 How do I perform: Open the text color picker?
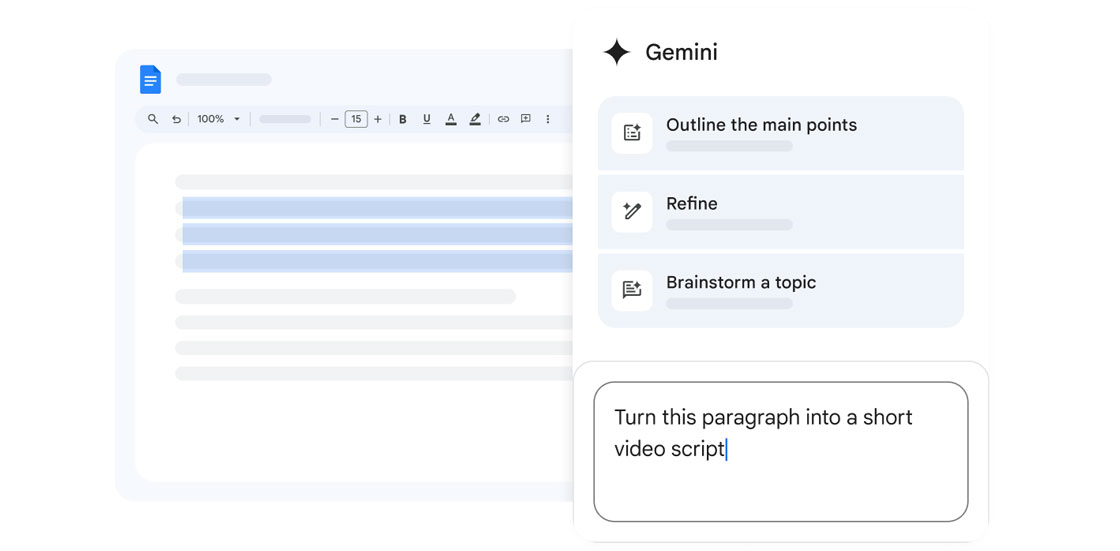(451, 119)
